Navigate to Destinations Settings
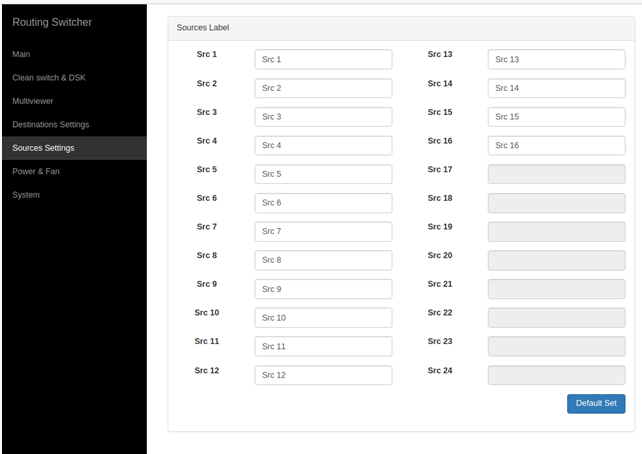 [51, 124]
